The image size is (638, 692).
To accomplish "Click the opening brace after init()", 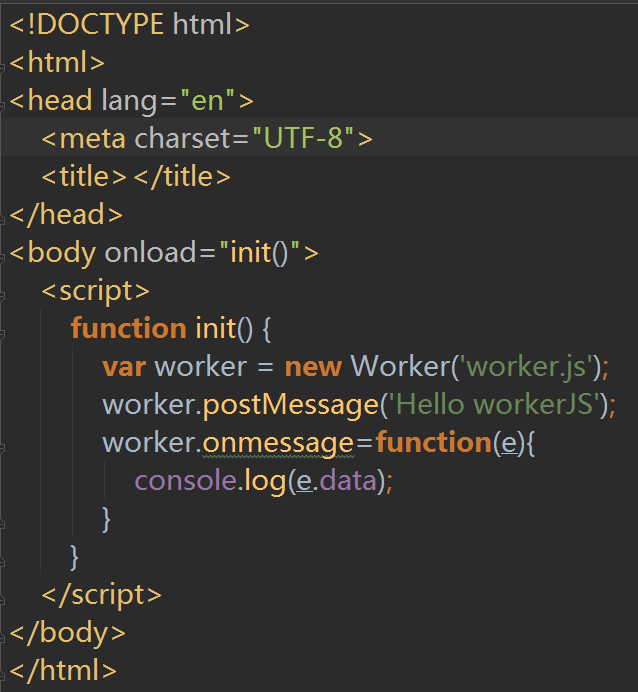I will [266, 329].
